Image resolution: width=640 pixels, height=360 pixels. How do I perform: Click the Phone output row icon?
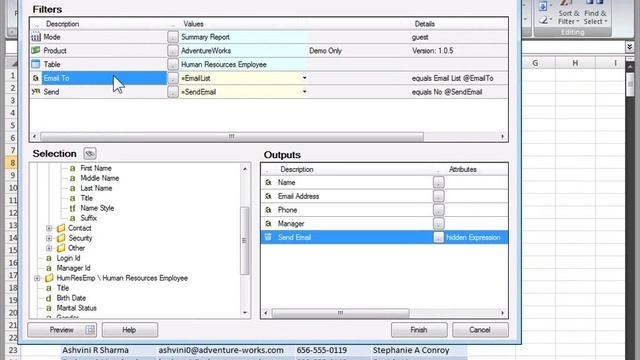click(x=268, y=210)
